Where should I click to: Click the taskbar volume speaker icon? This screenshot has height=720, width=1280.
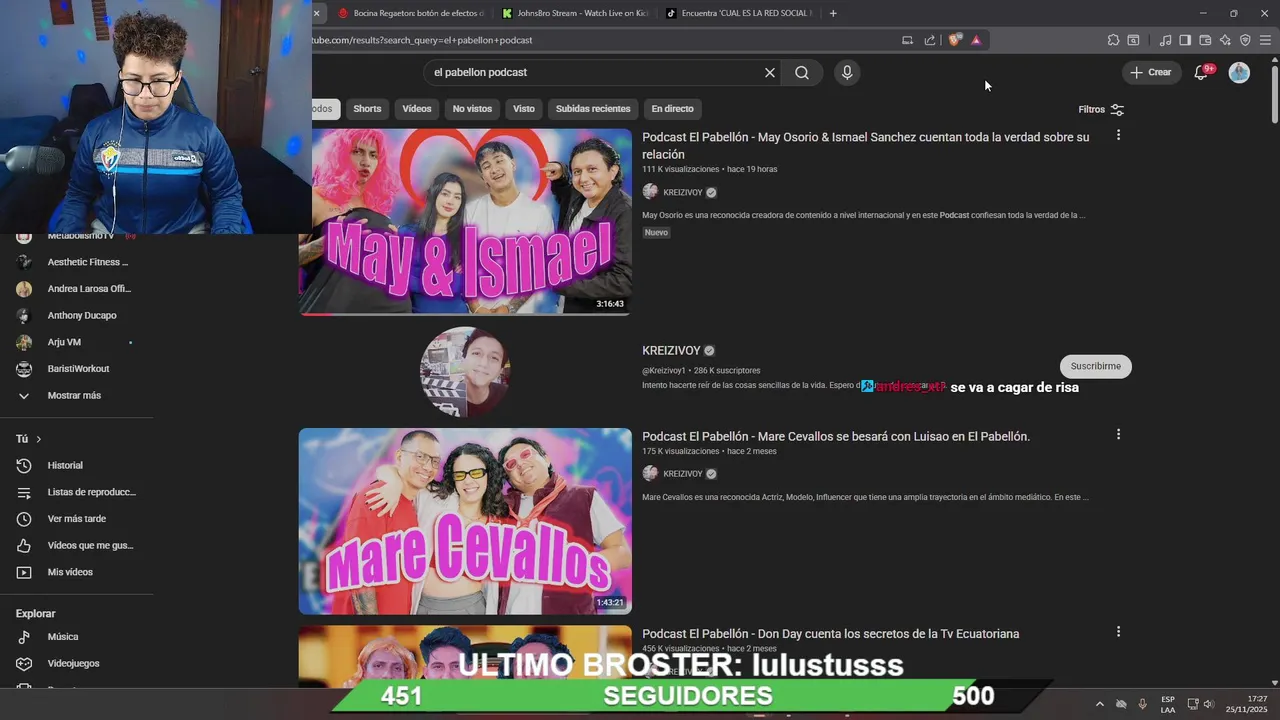(x=1209, y=704)
